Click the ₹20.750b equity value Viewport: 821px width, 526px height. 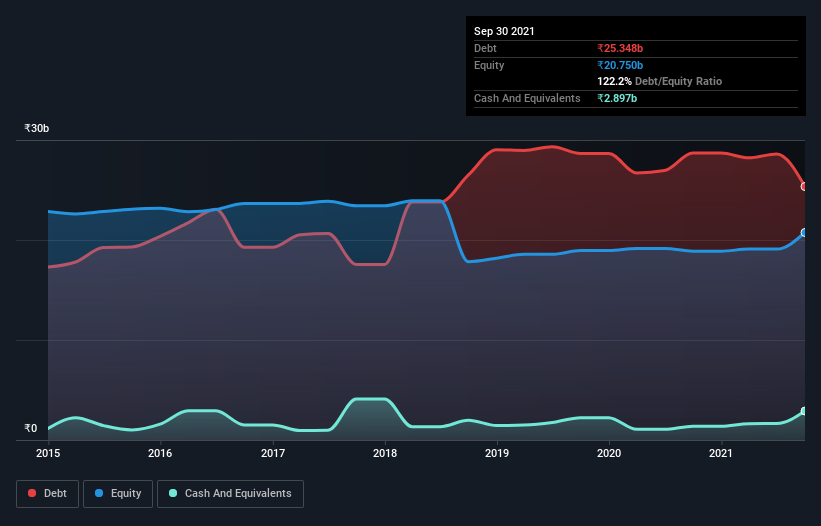click(x=620, y=65)
